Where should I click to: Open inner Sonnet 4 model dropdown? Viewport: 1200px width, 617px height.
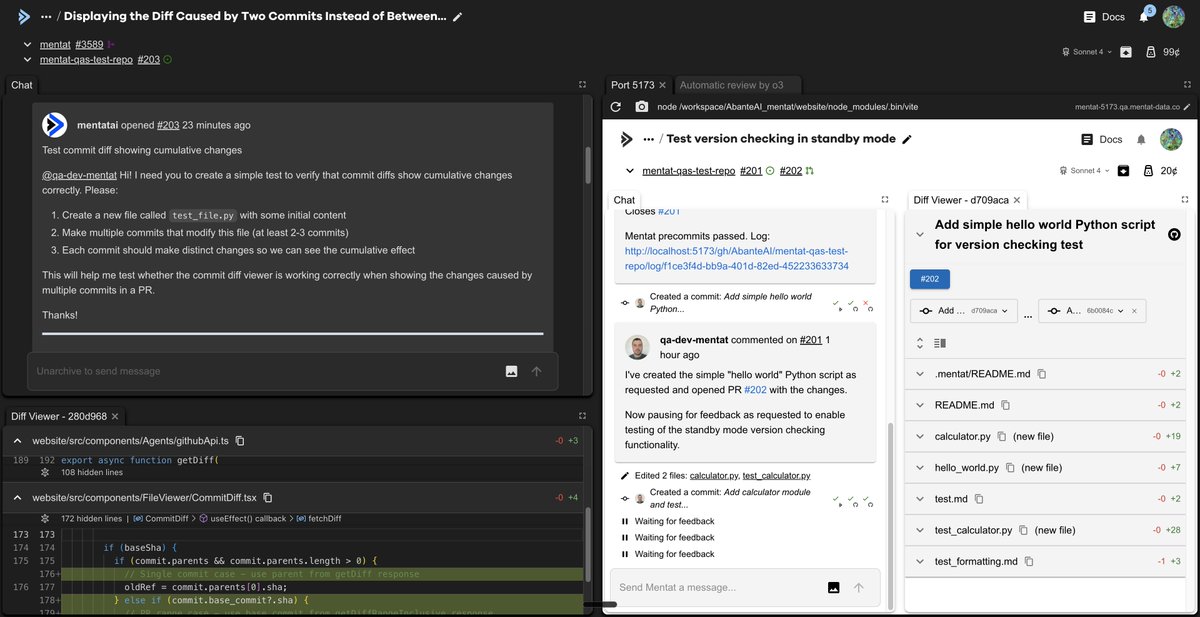(1084, 171)
